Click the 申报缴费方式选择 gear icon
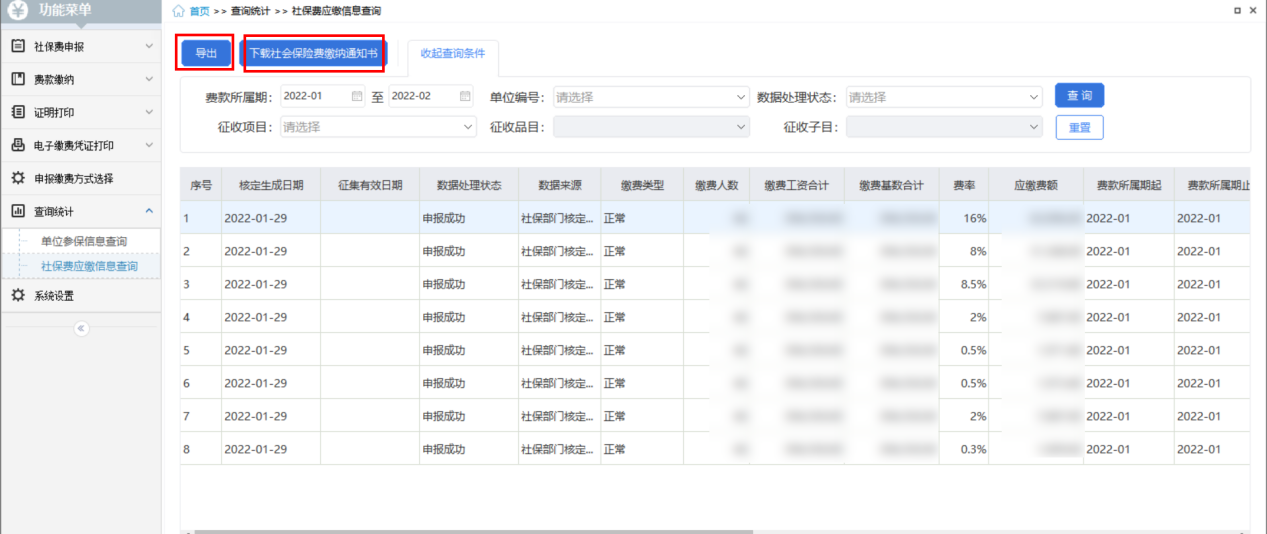 [18, 178]
